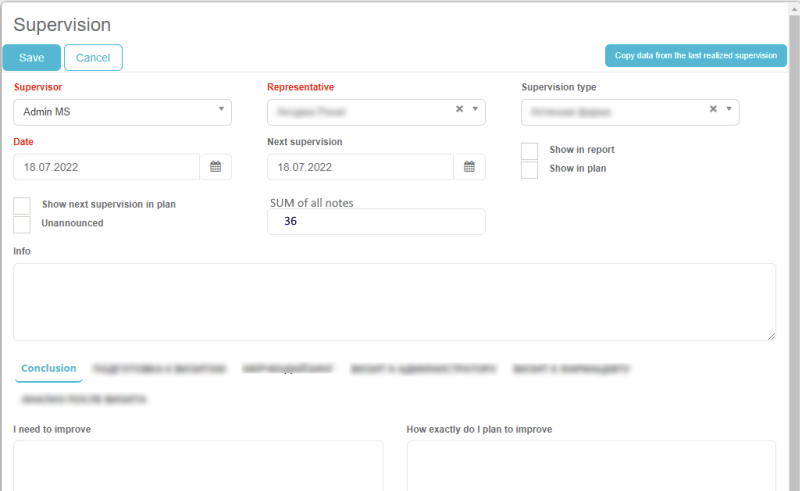Expand the Supervisor dropdown
The height and width of the screenshot is (491, 800).
pos(220,112)
